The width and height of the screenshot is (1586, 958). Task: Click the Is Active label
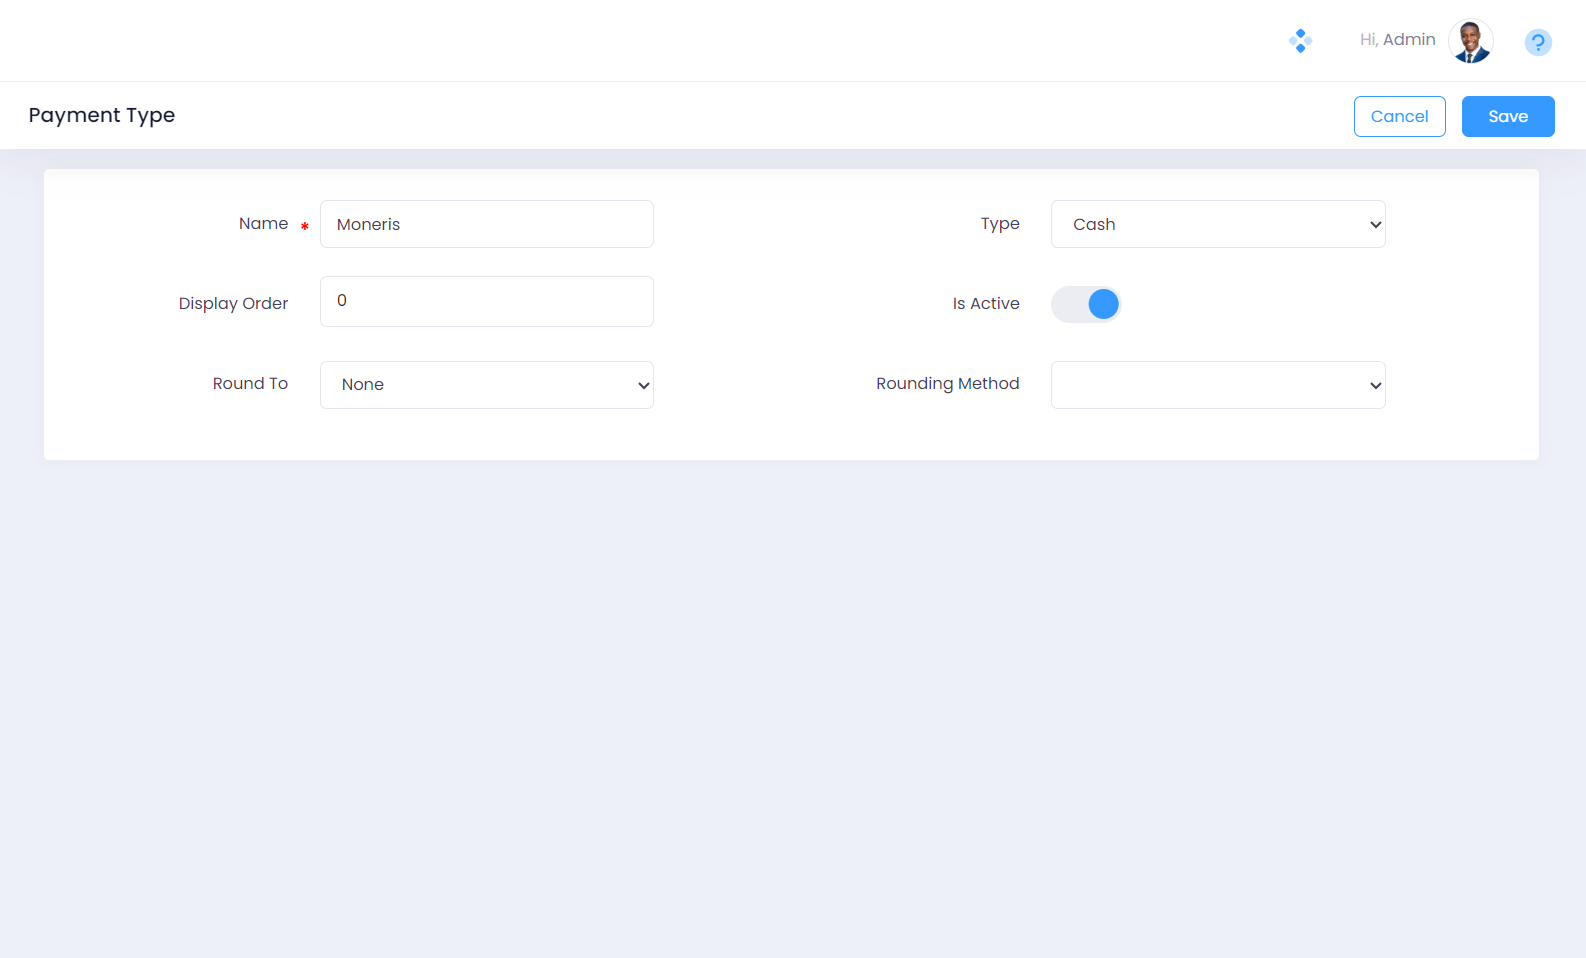[x=985, y=303]
